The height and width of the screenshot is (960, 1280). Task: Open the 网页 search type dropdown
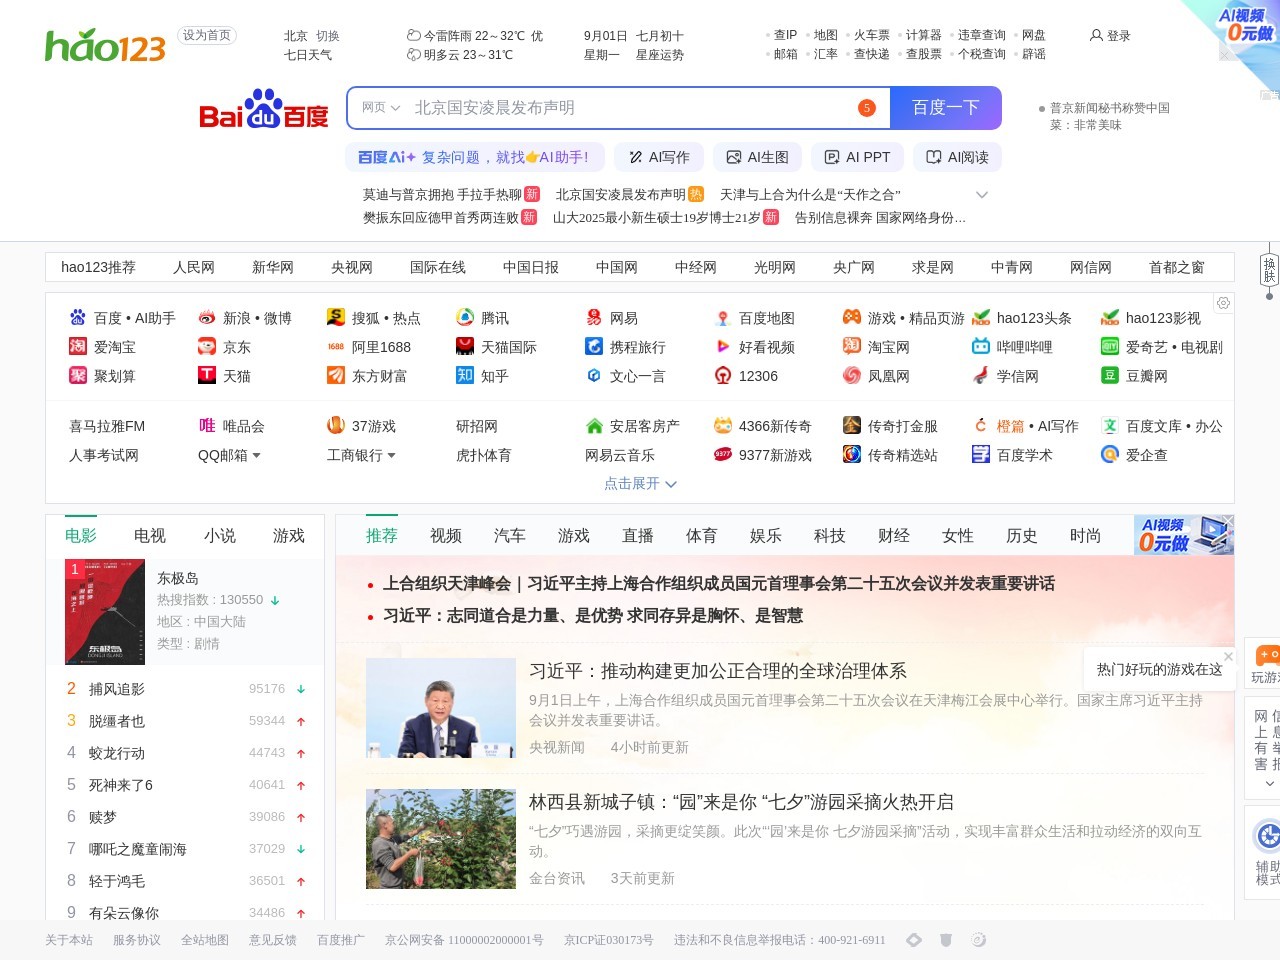pos(381,107)
